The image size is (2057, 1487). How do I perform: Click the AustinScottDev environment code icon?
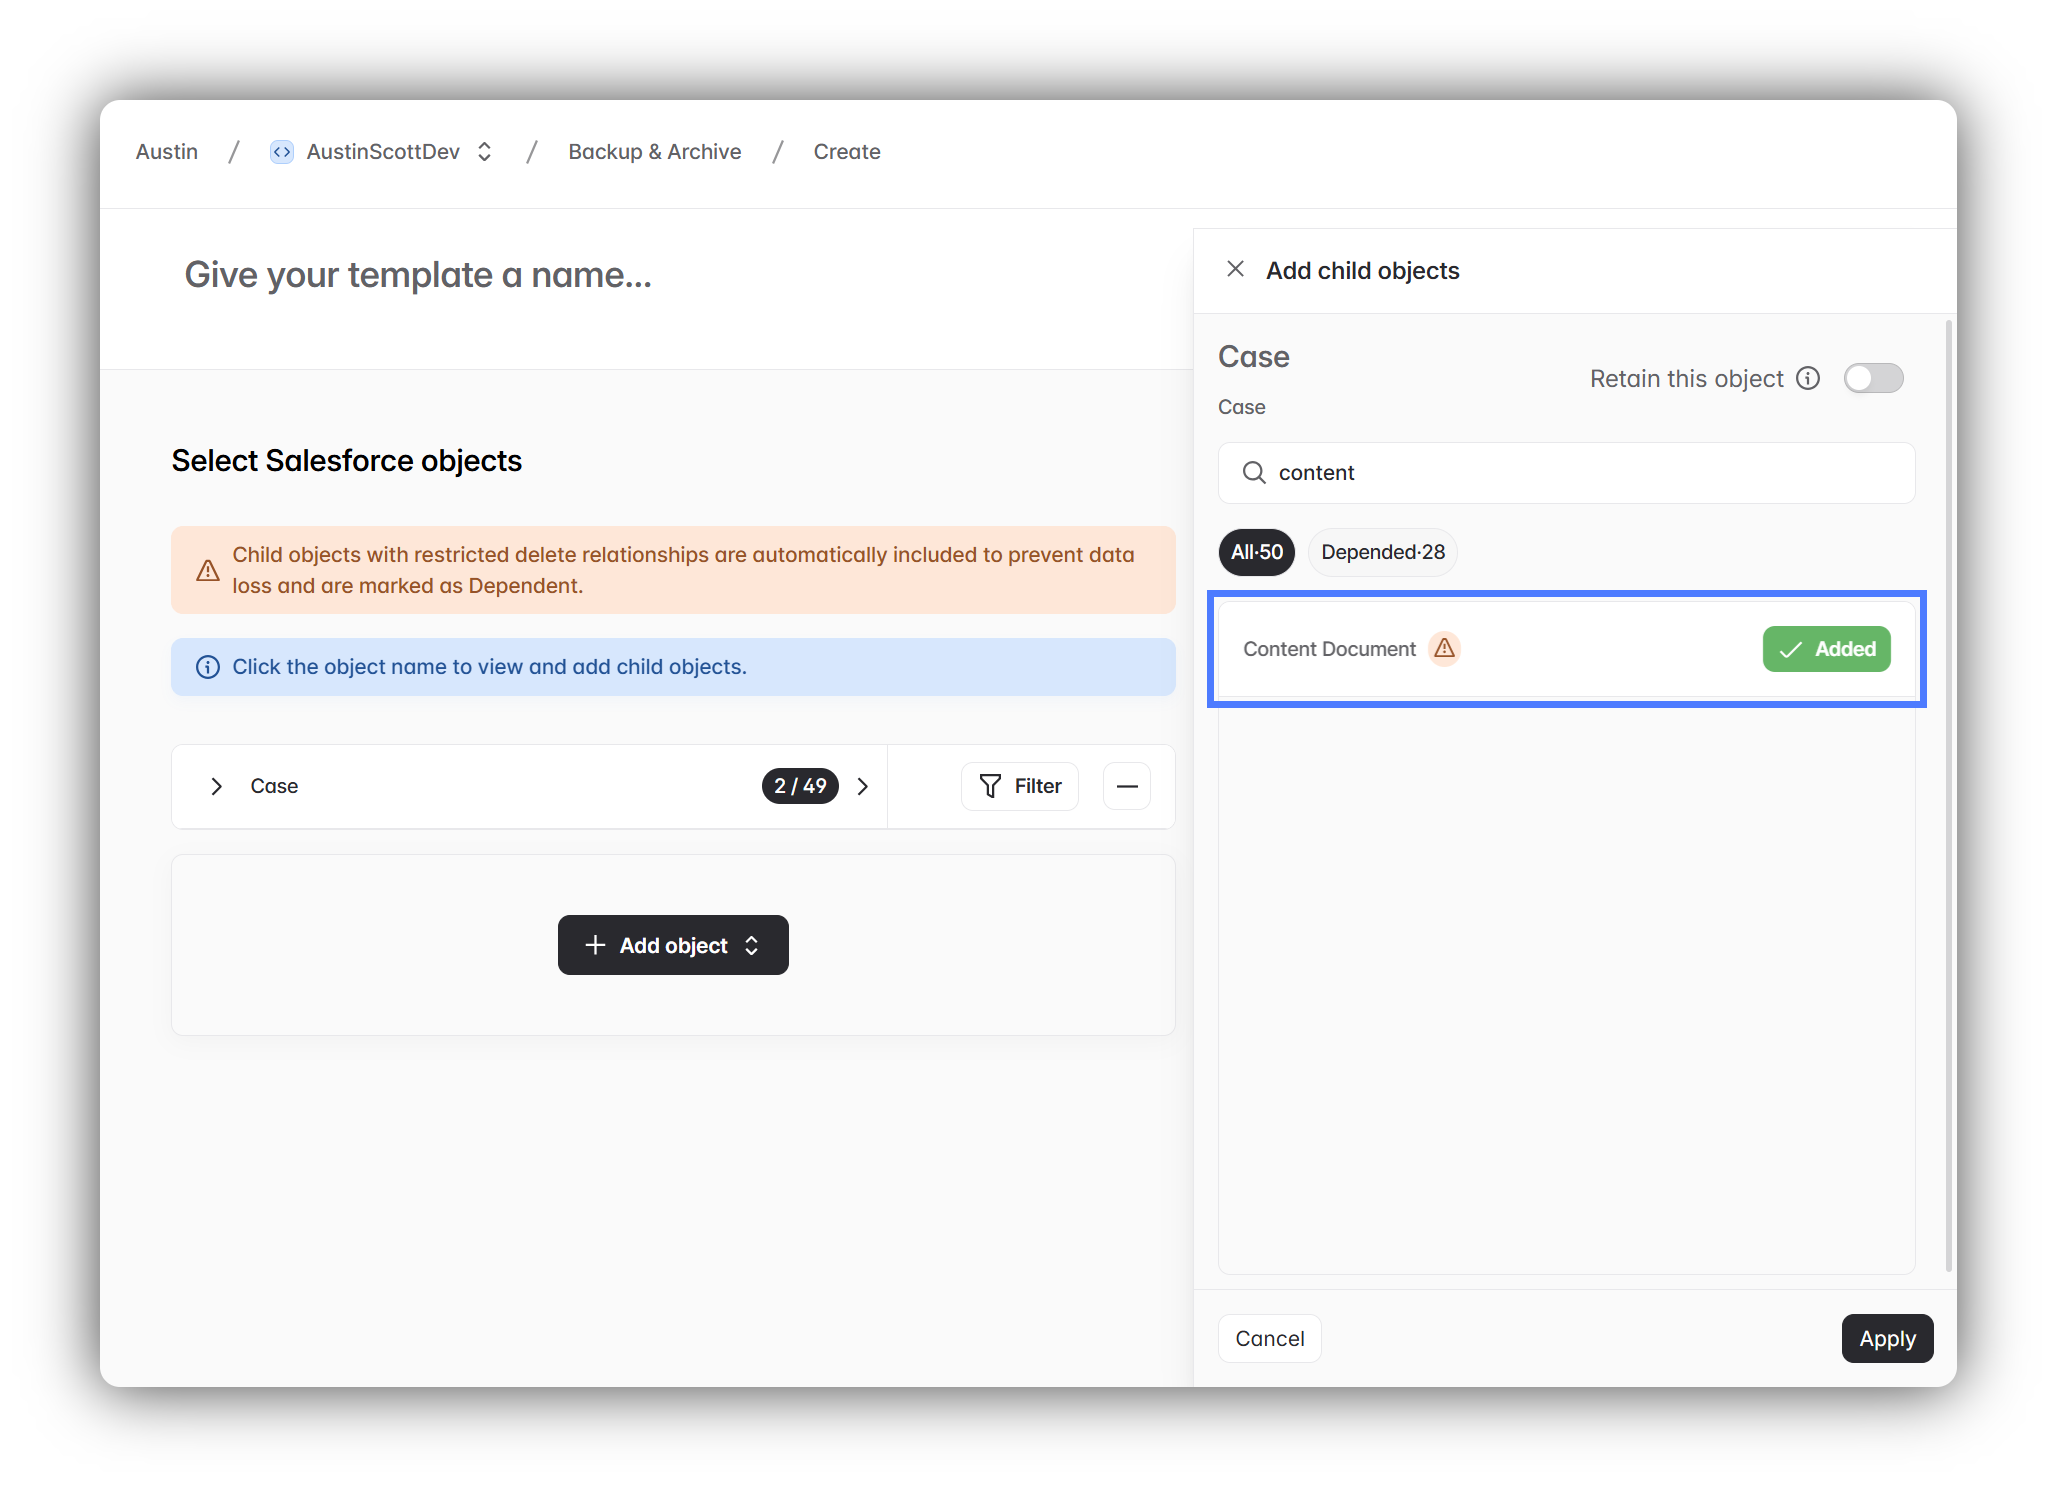pyautogui.click(x=281, y=152)
